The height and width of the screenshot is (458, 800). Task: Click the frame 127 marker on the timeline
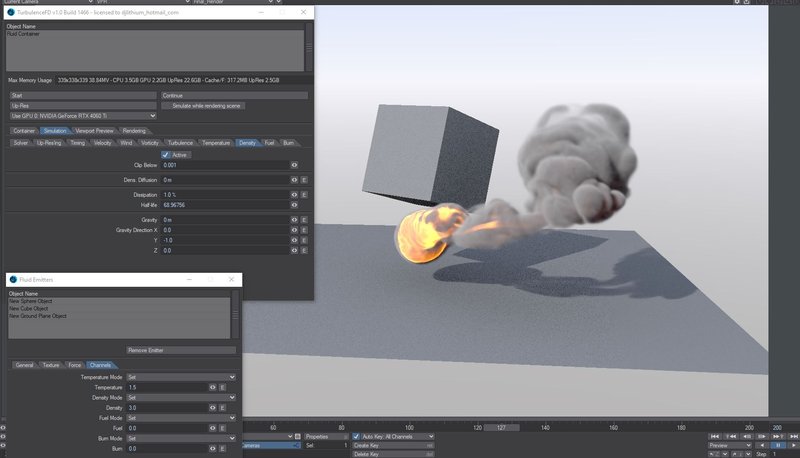pyautogui.click(x=502, y=428)
